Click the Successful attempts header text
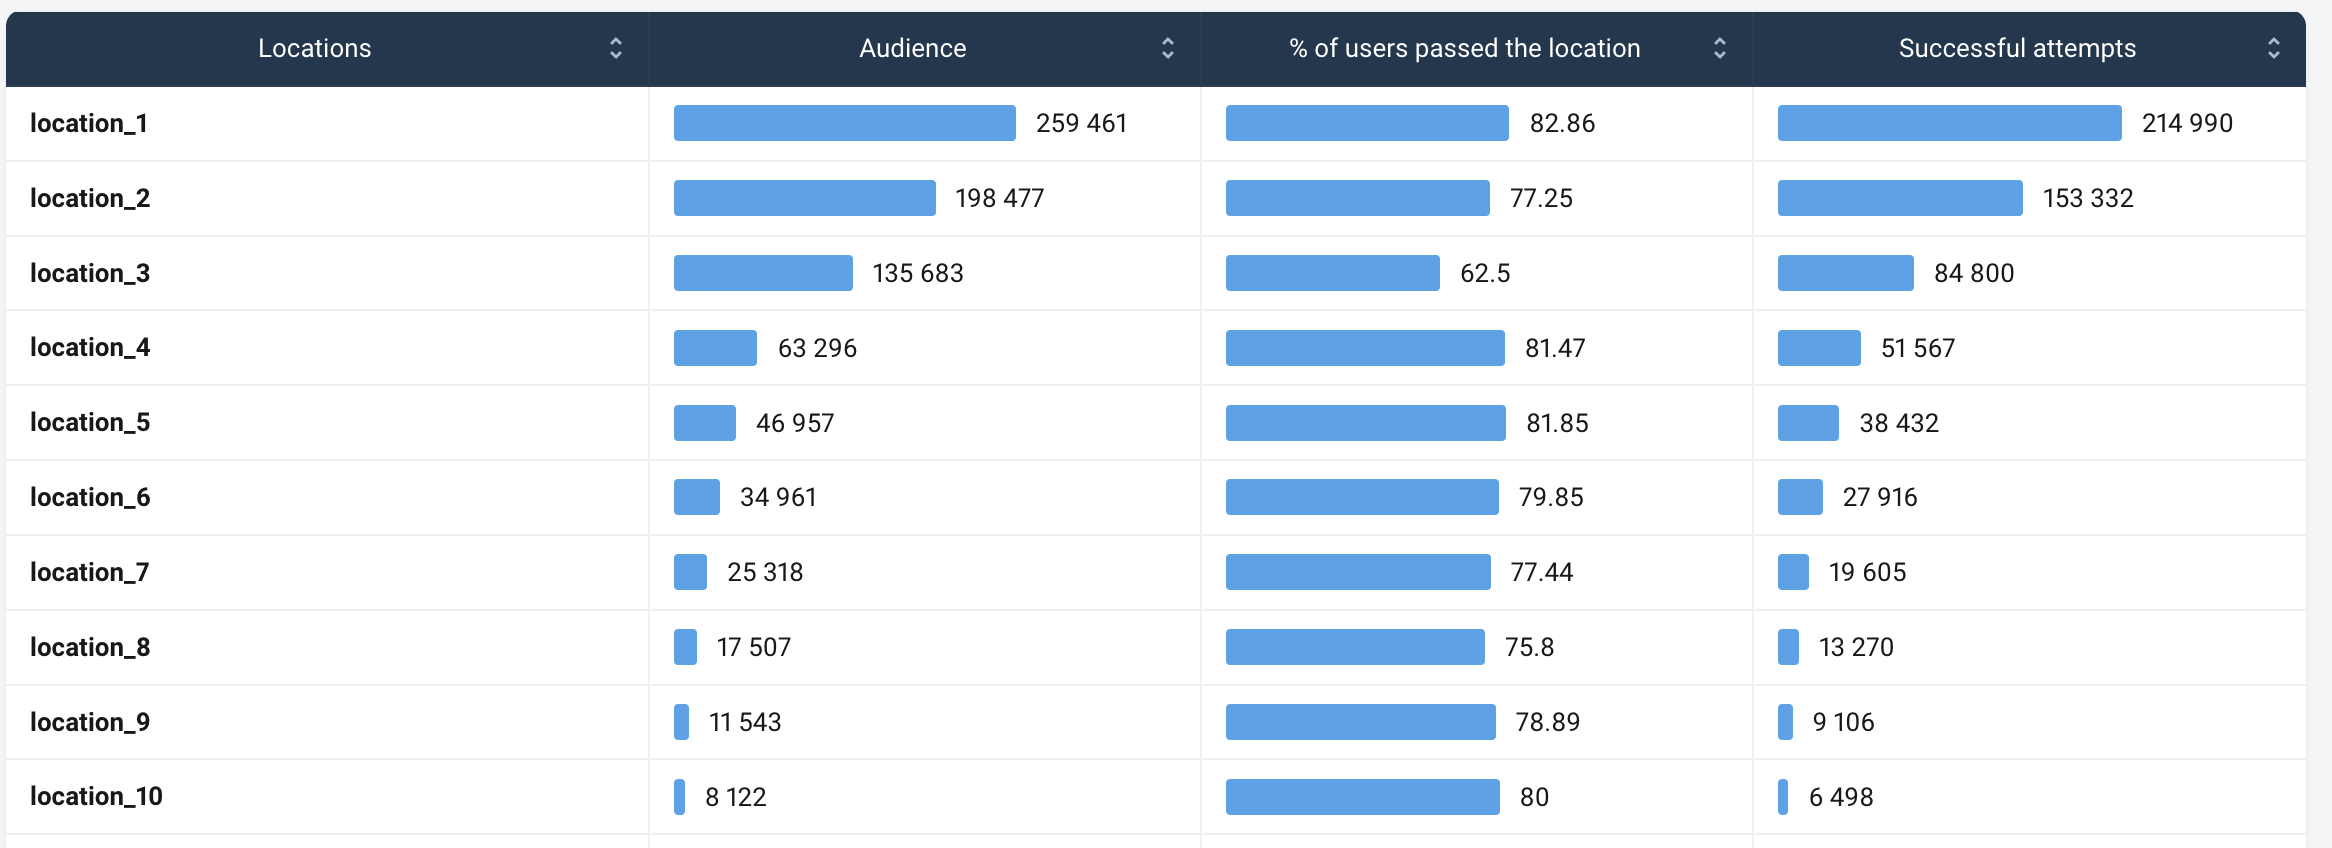Image resolution: width=2332 pixels, height=848 pixels. click(2016, 48)
